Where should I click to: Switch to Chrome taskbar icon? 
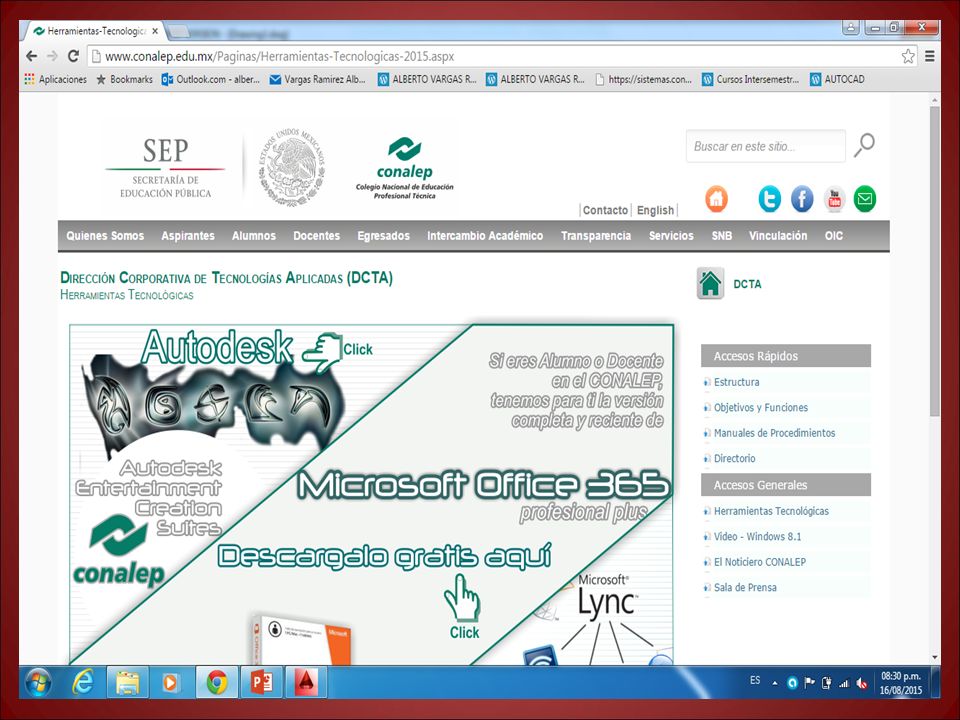(x=217, y=683)
